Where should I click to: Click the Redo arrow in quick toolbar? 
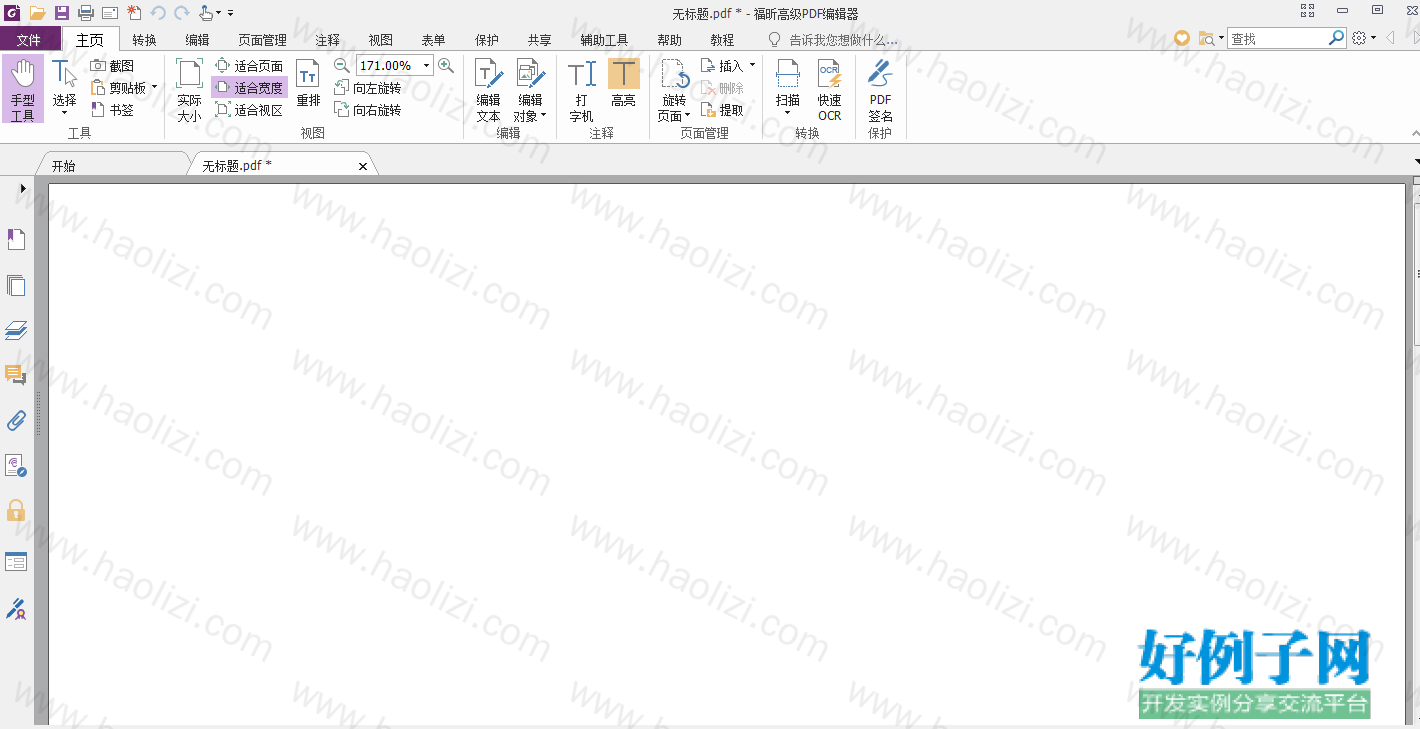point(181,12)
